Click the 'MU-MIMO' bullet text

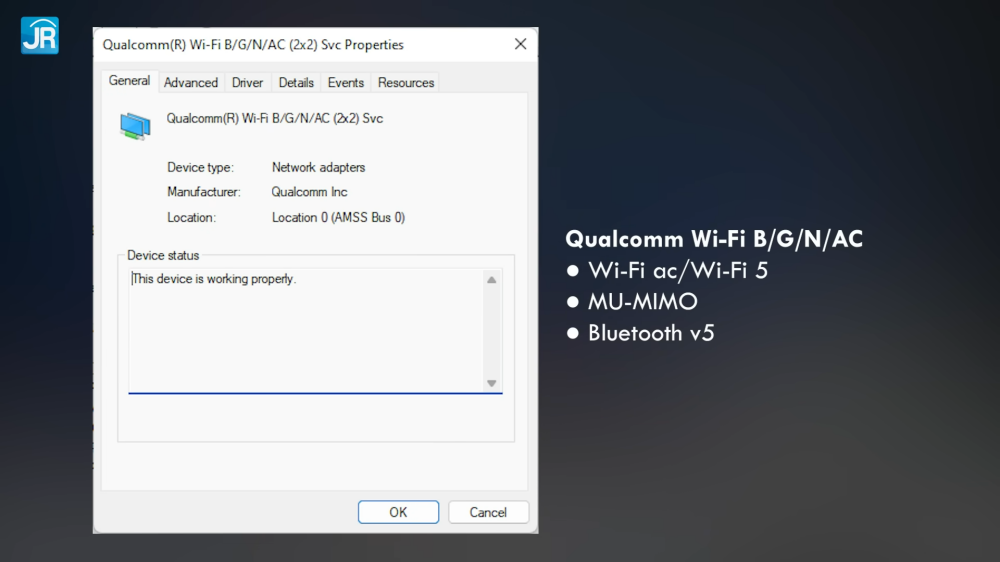643,302
